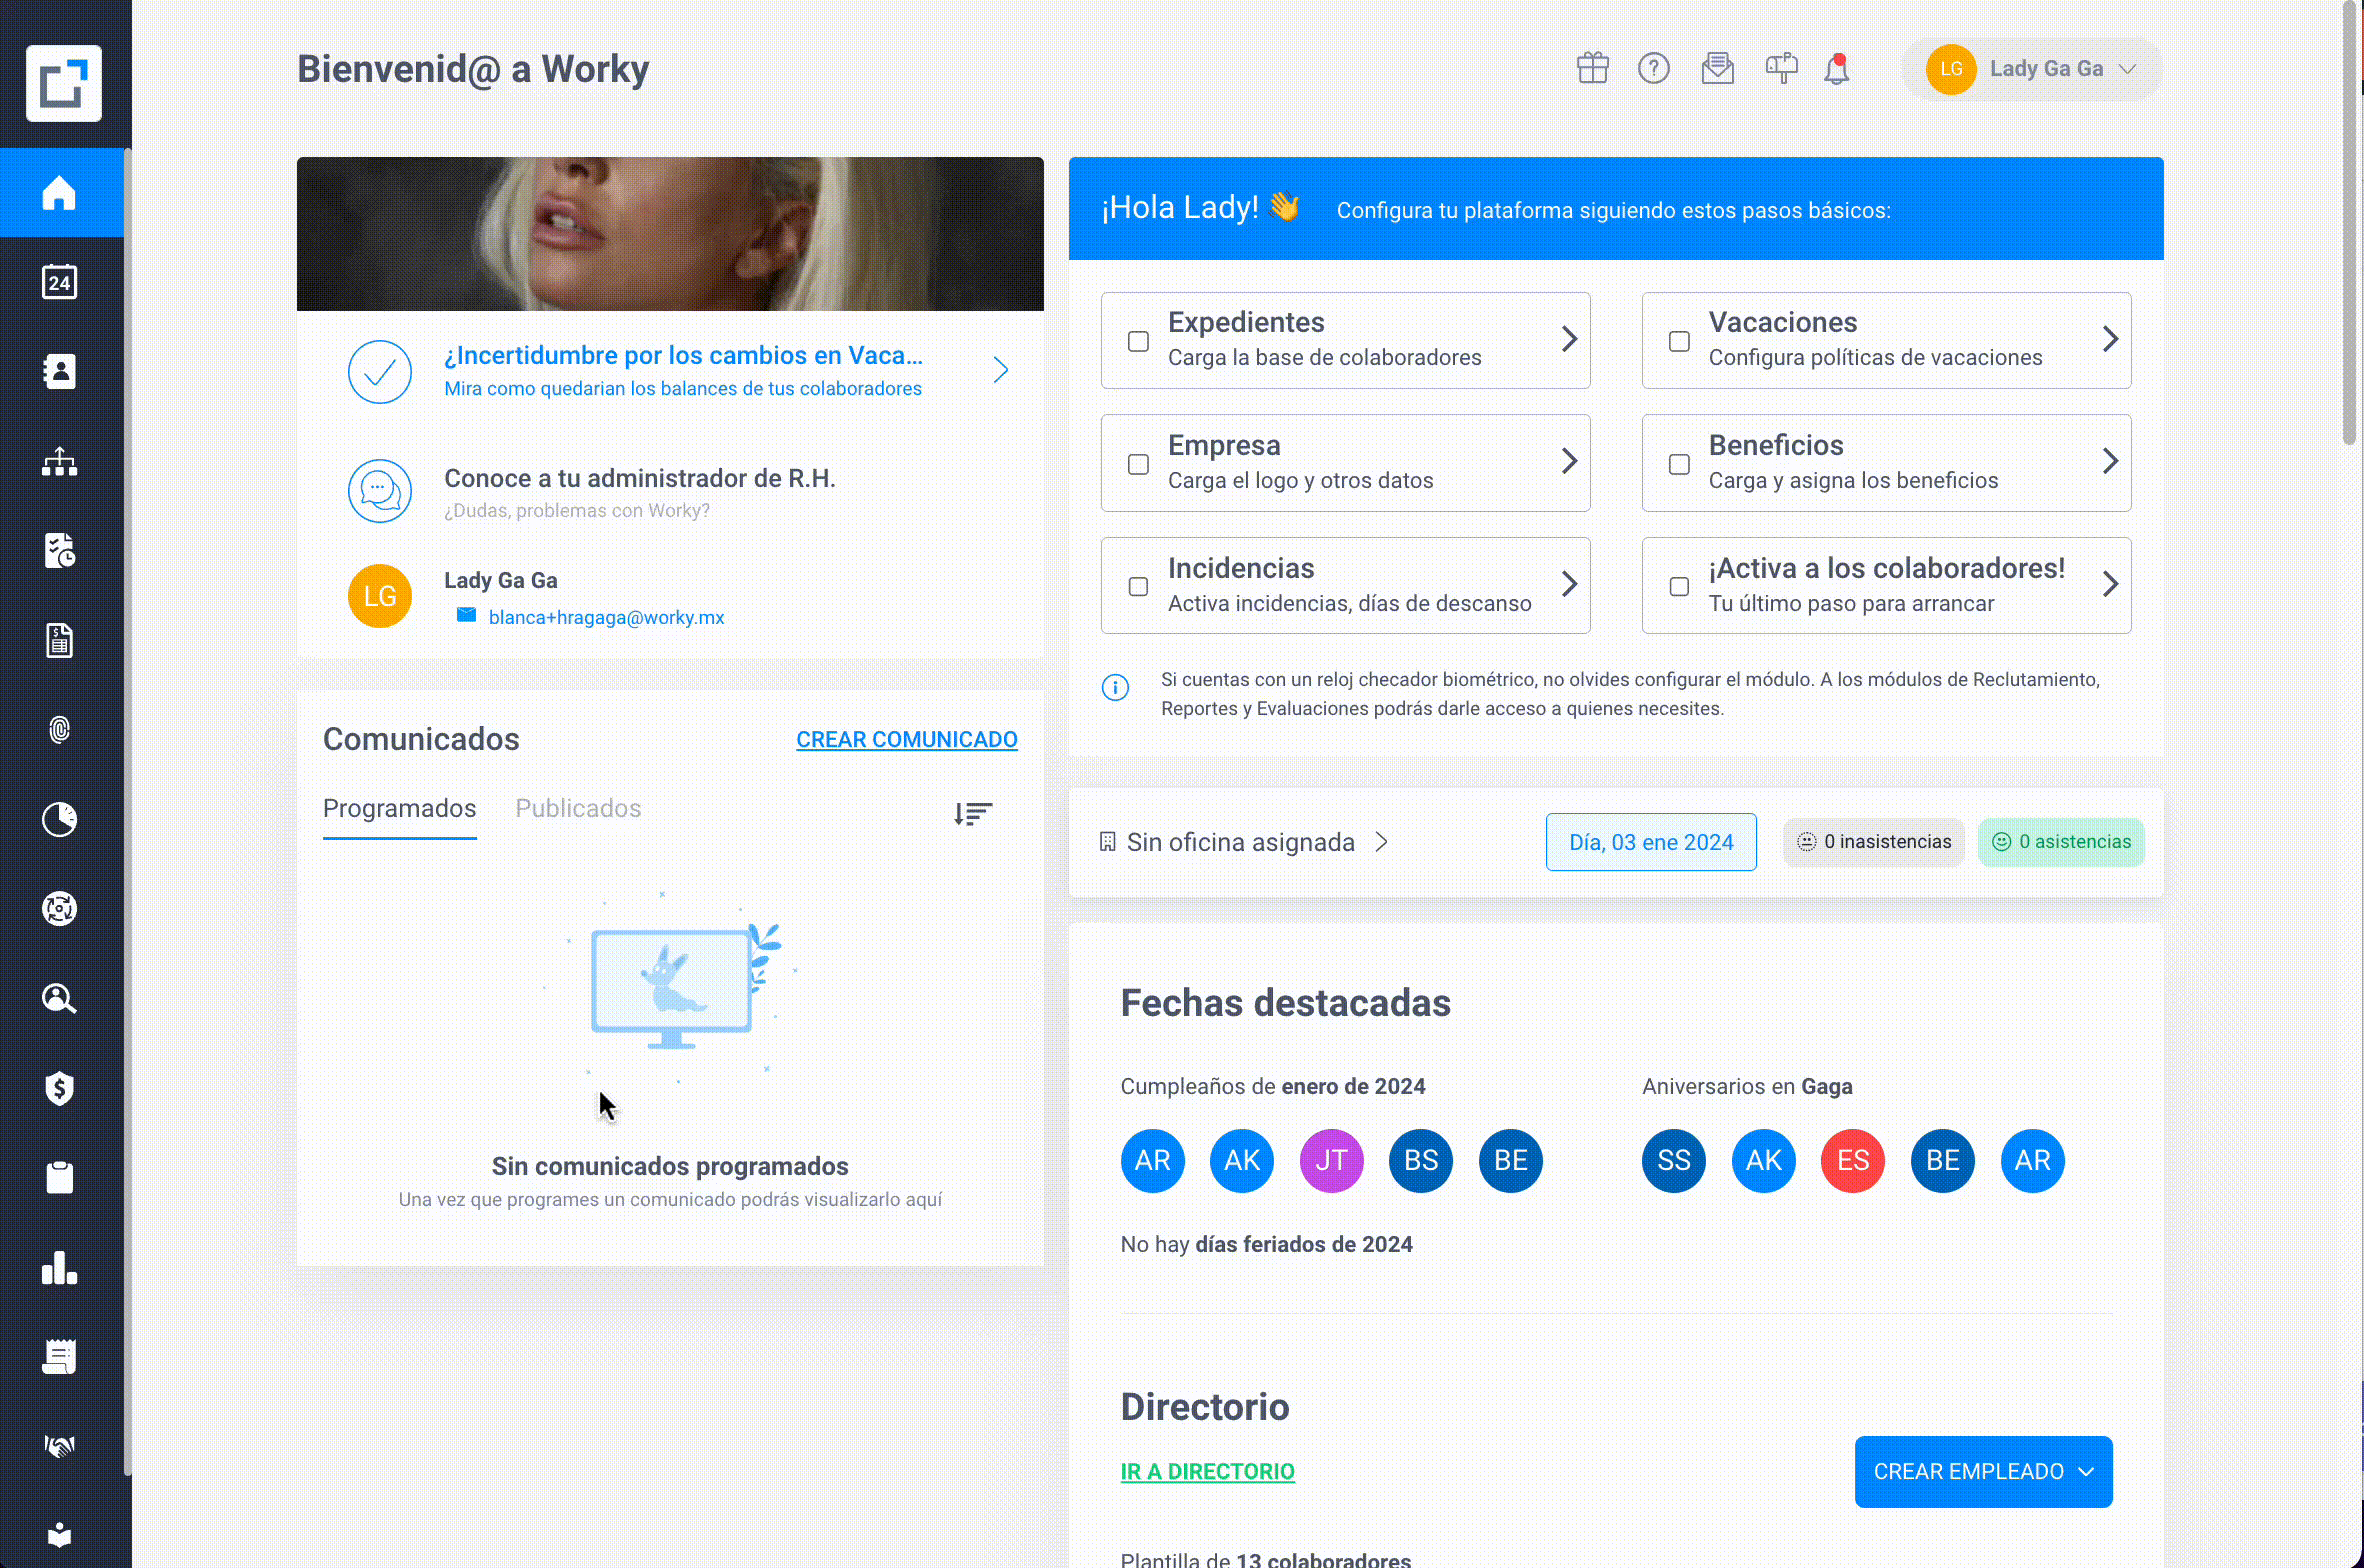Viewport: 2364px width, 1568px height.
Task: Click the Worky logo
Action: pyautogui.click(x=64, y=83)
